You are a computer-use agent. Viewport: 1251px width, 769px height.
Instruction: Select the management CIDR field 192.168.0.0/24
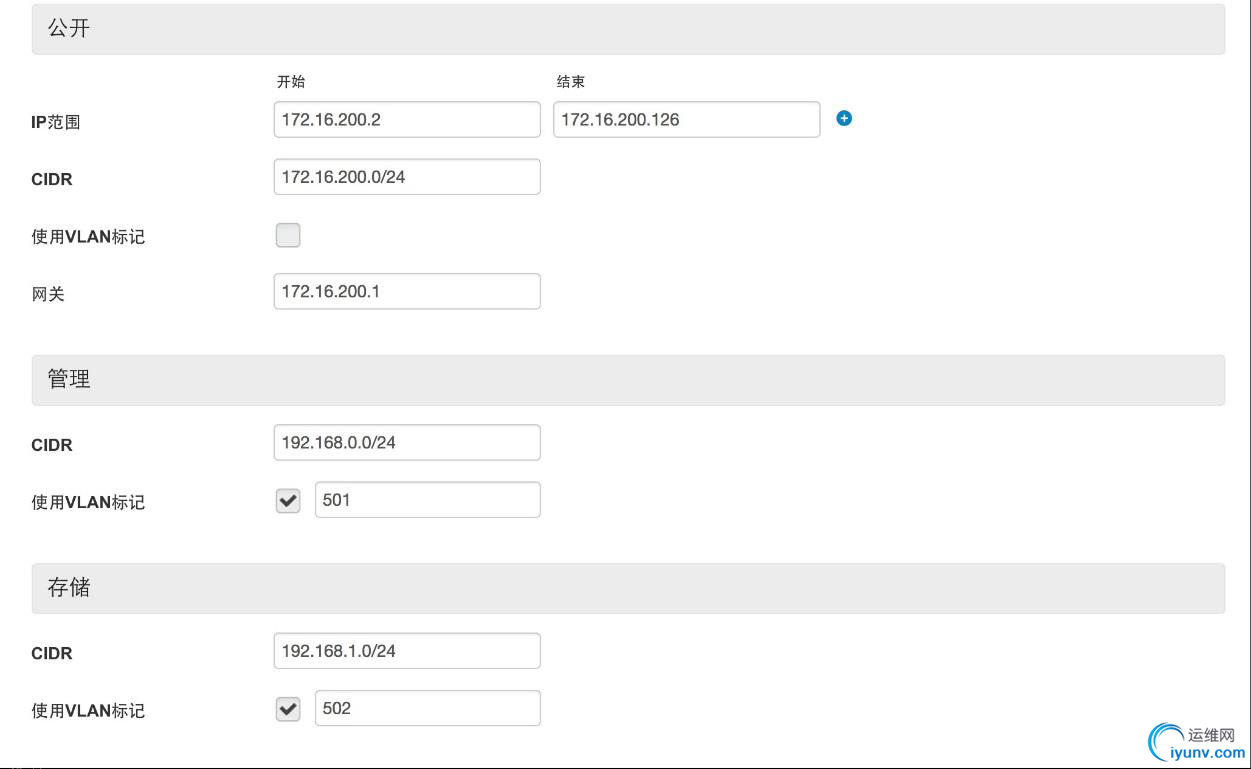click(x=407, y=443)
